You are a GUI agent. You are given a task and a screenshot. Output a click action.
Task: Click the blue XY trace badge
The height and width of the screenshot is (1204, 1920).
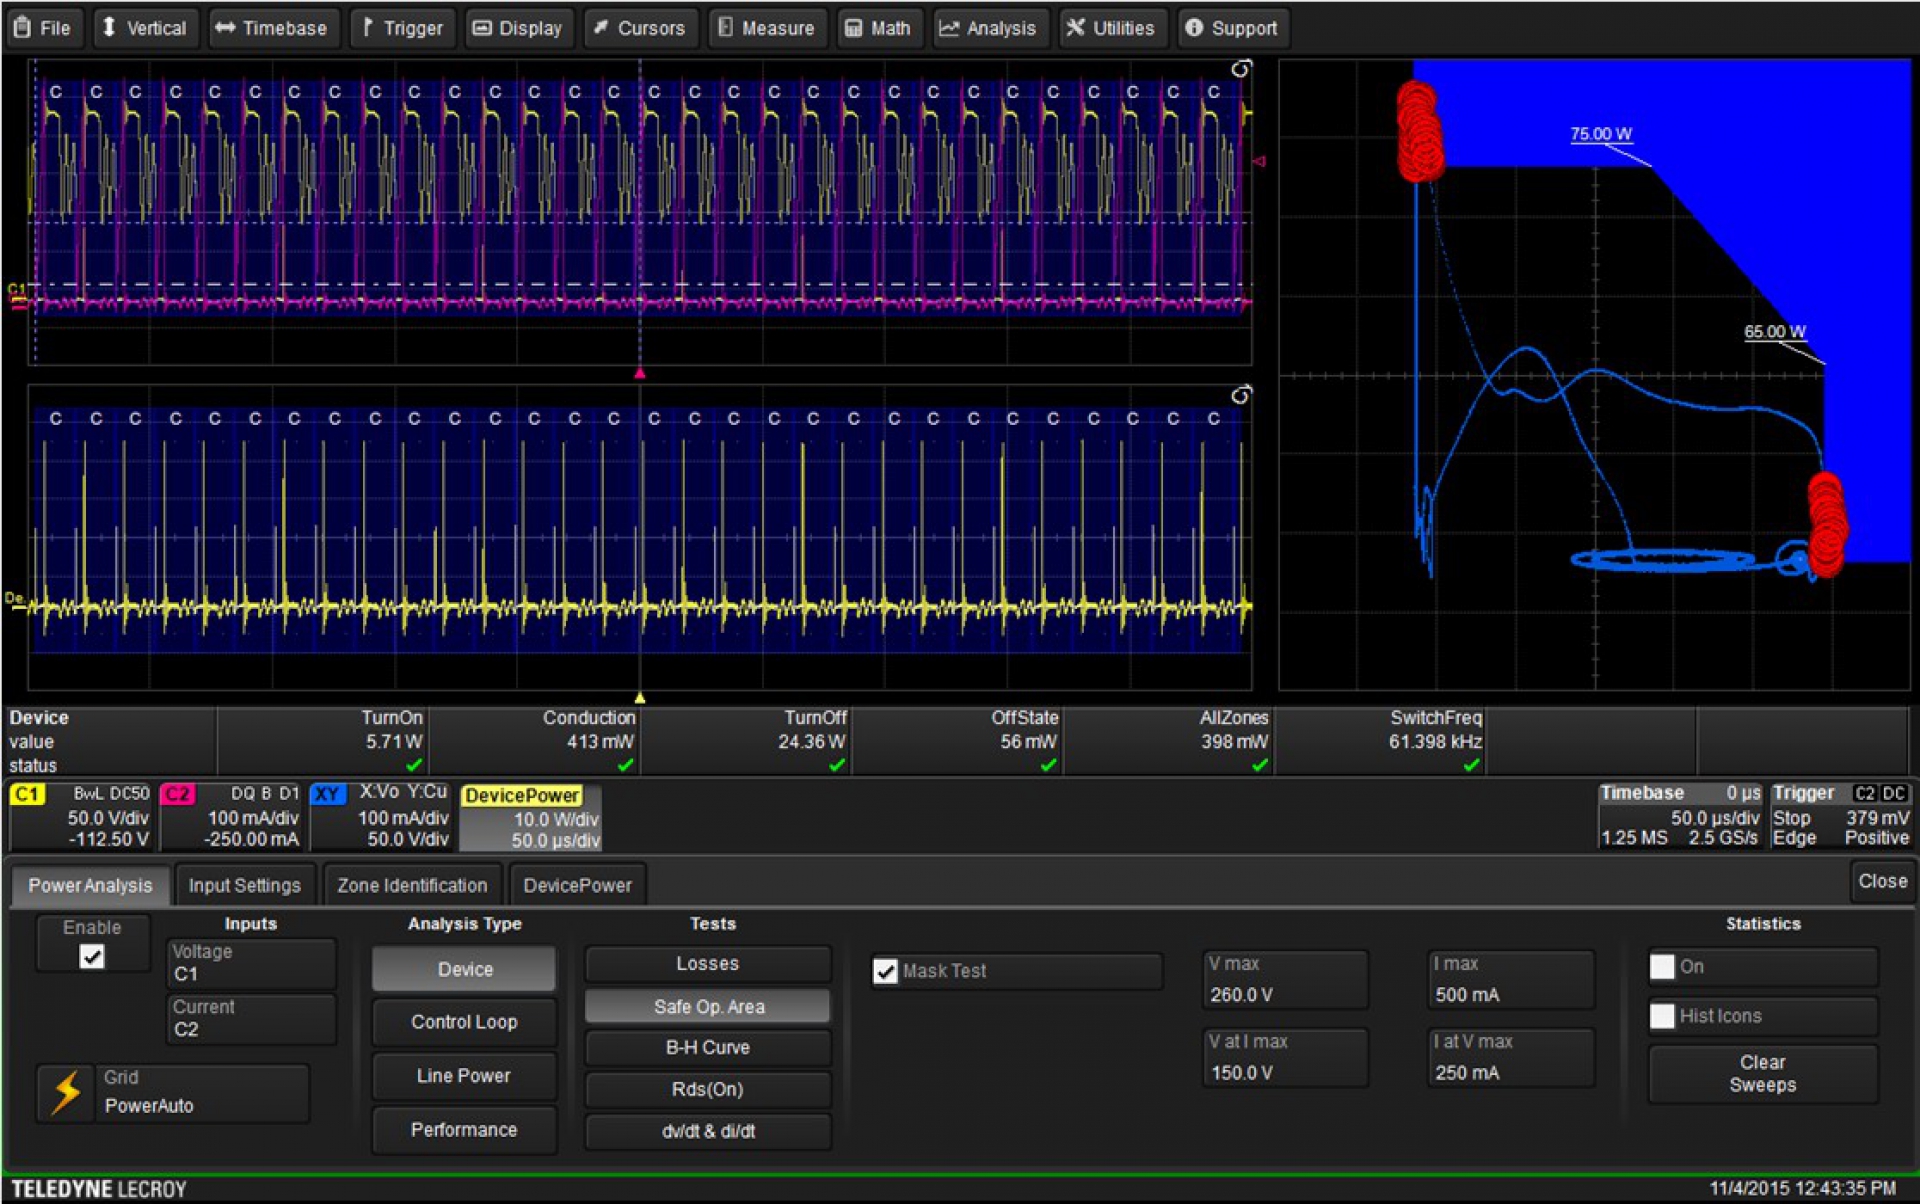tap(327, 794)
